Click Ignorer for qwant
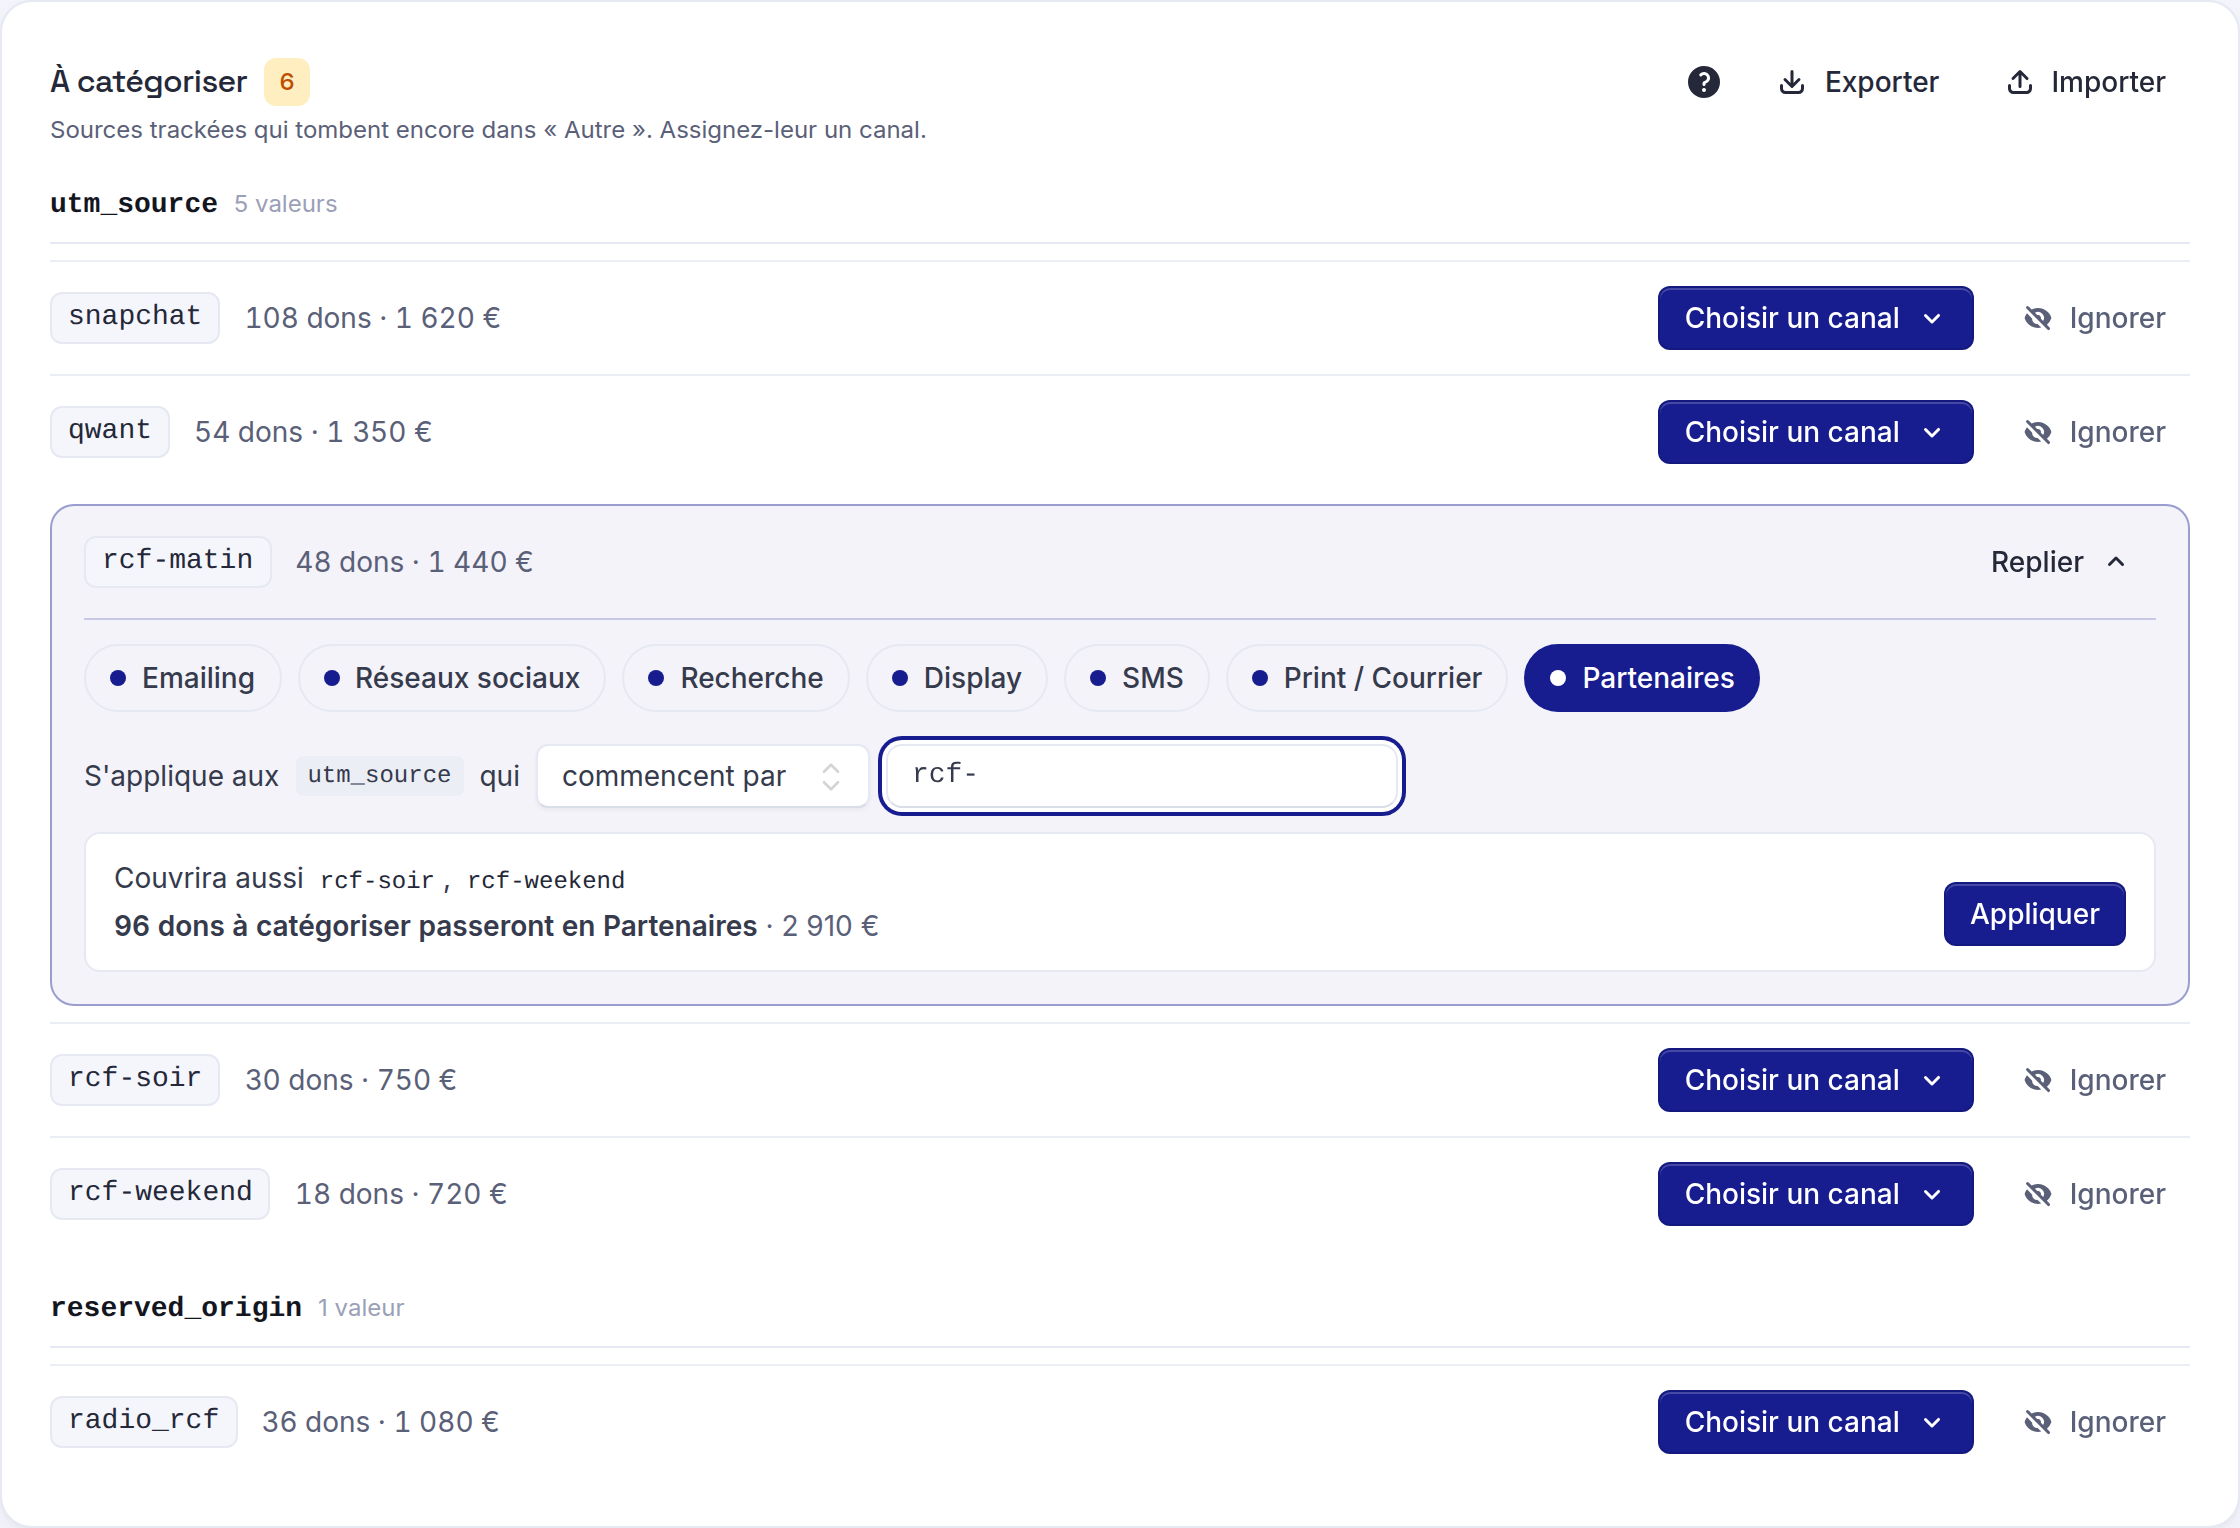 click(x=2117, y=432)
